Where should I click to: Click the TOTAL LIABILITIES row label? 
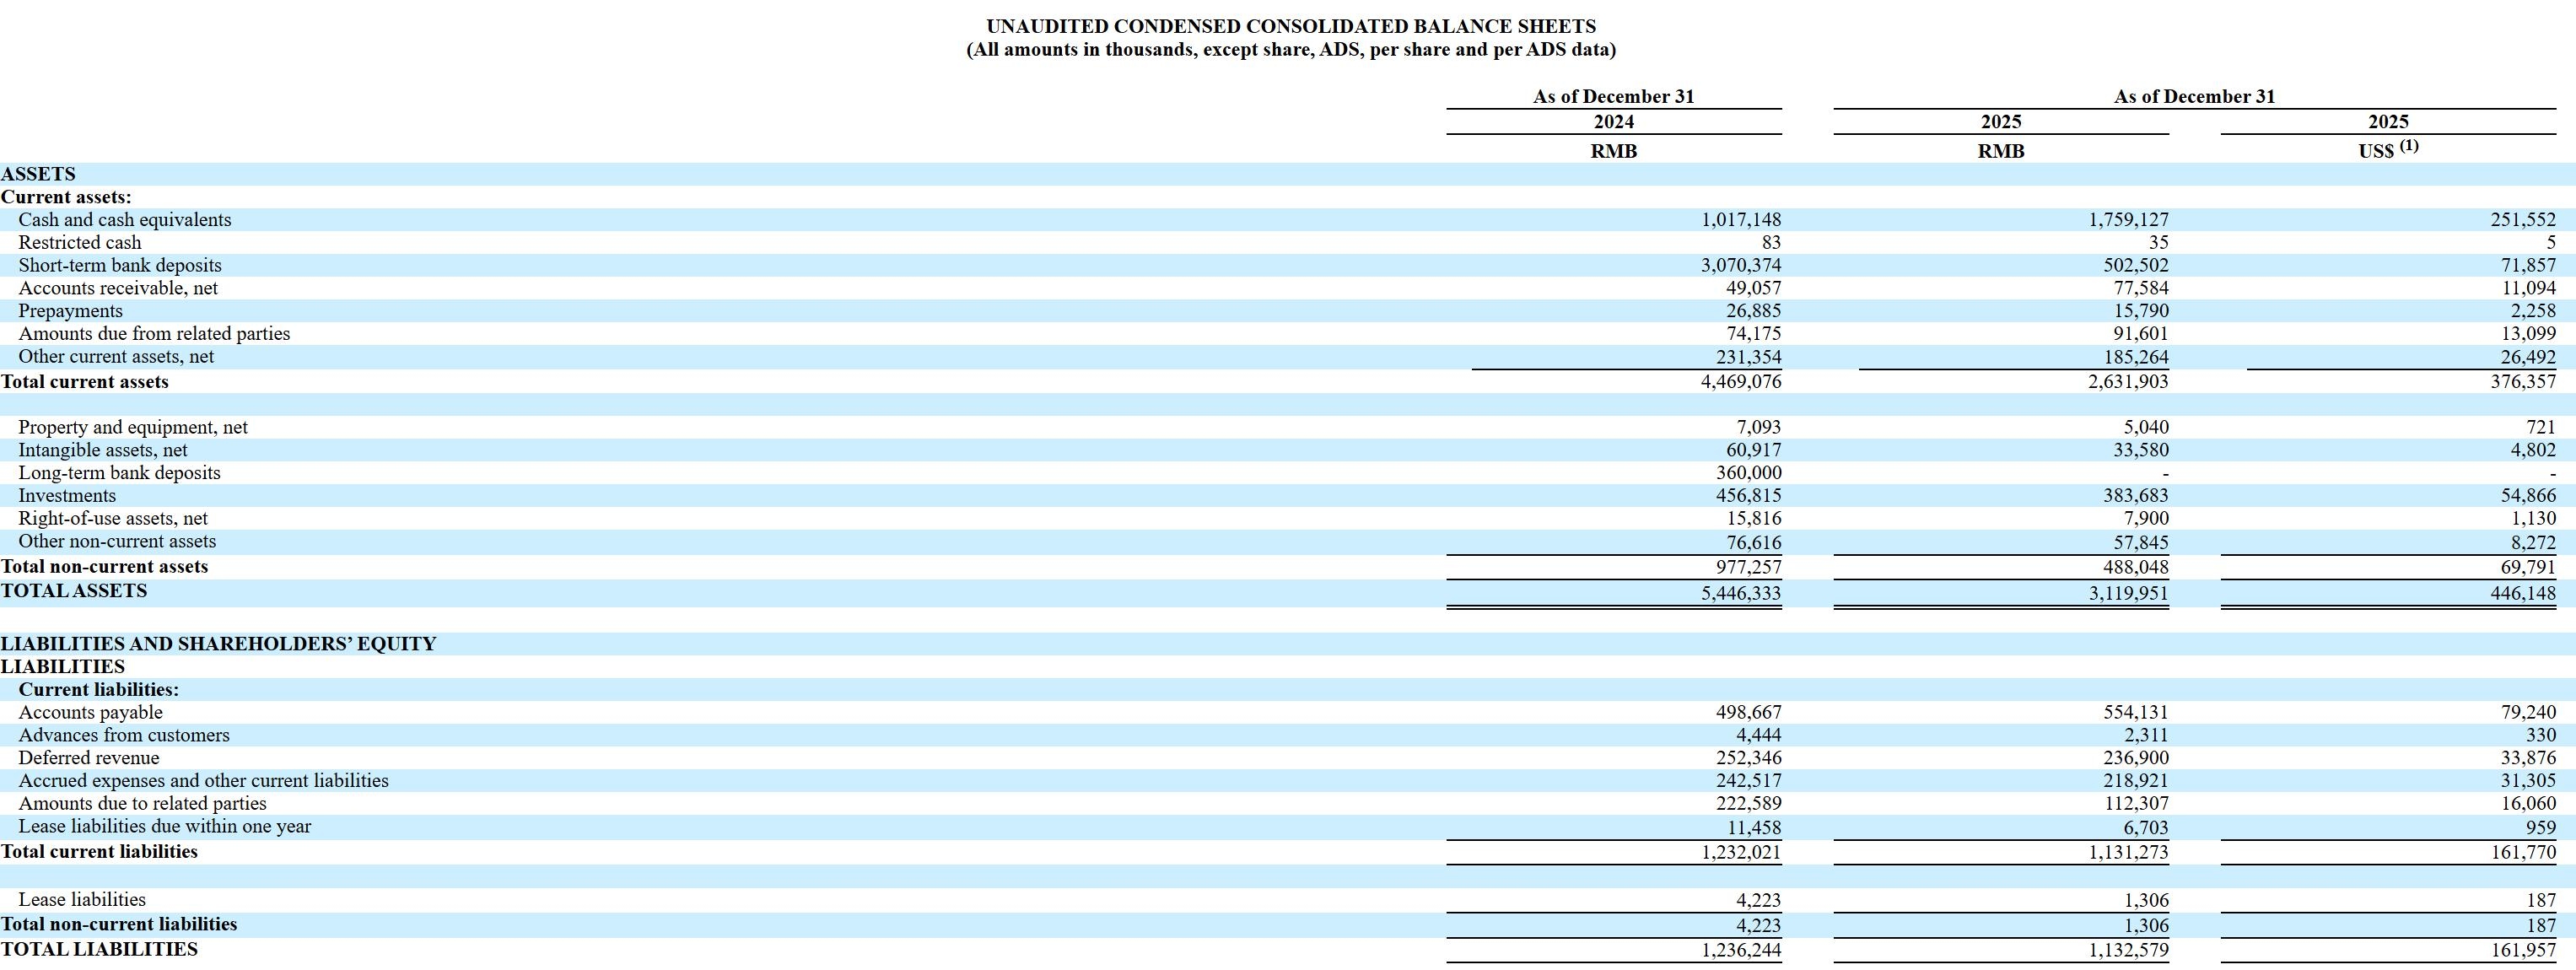(x=99, y=950)
